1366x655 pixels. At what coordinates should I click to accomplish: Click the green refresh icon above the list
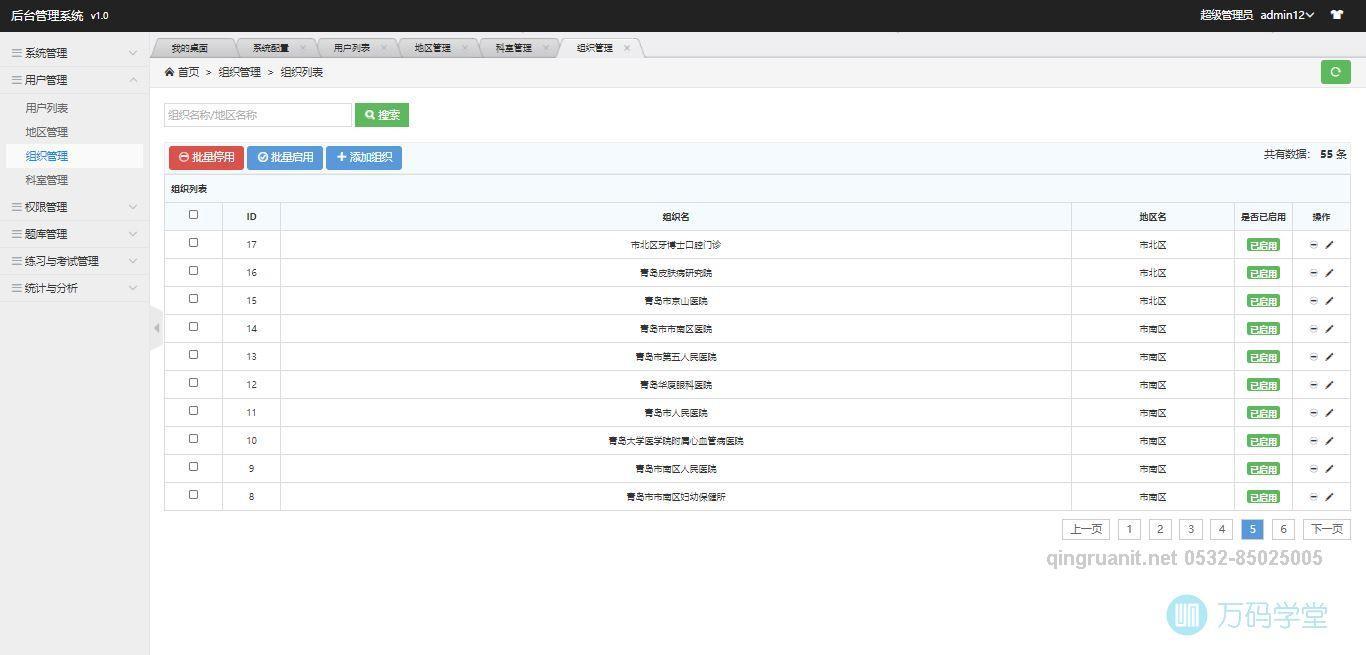pyautogui.click(x=1336, y=72)
